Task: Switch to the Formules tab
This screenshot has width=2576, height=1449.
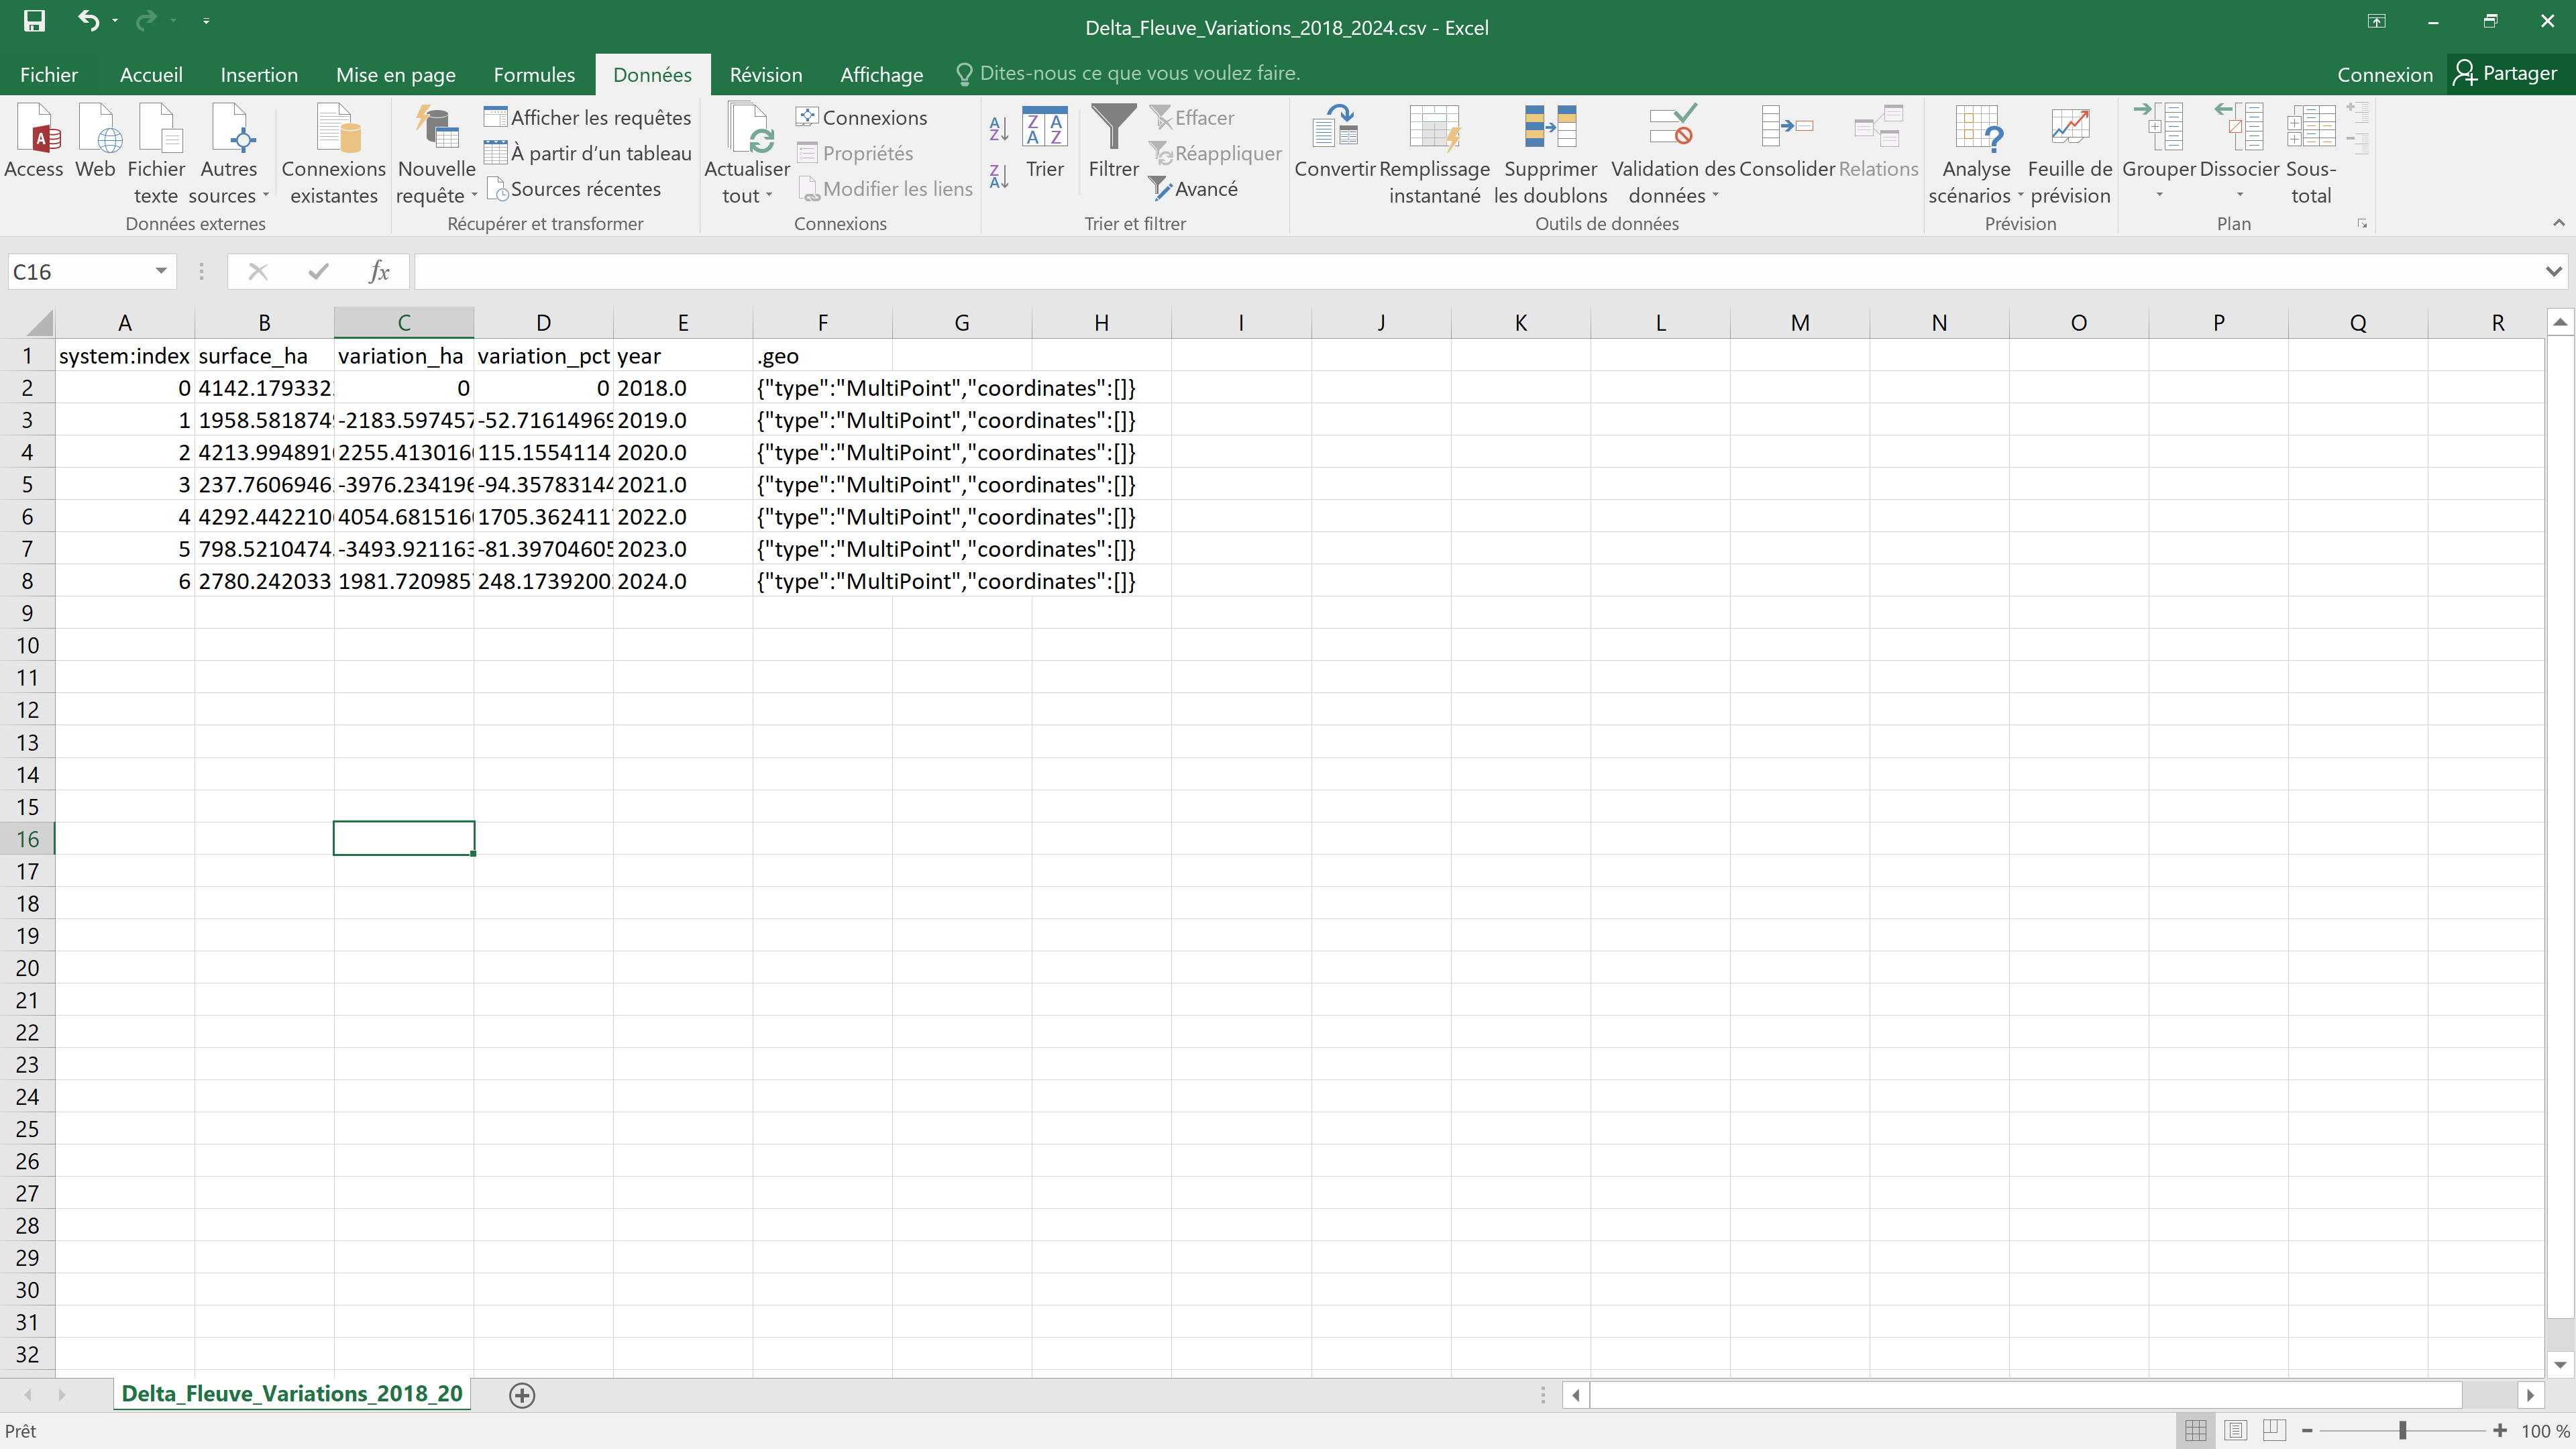Action: pos(534,74)
